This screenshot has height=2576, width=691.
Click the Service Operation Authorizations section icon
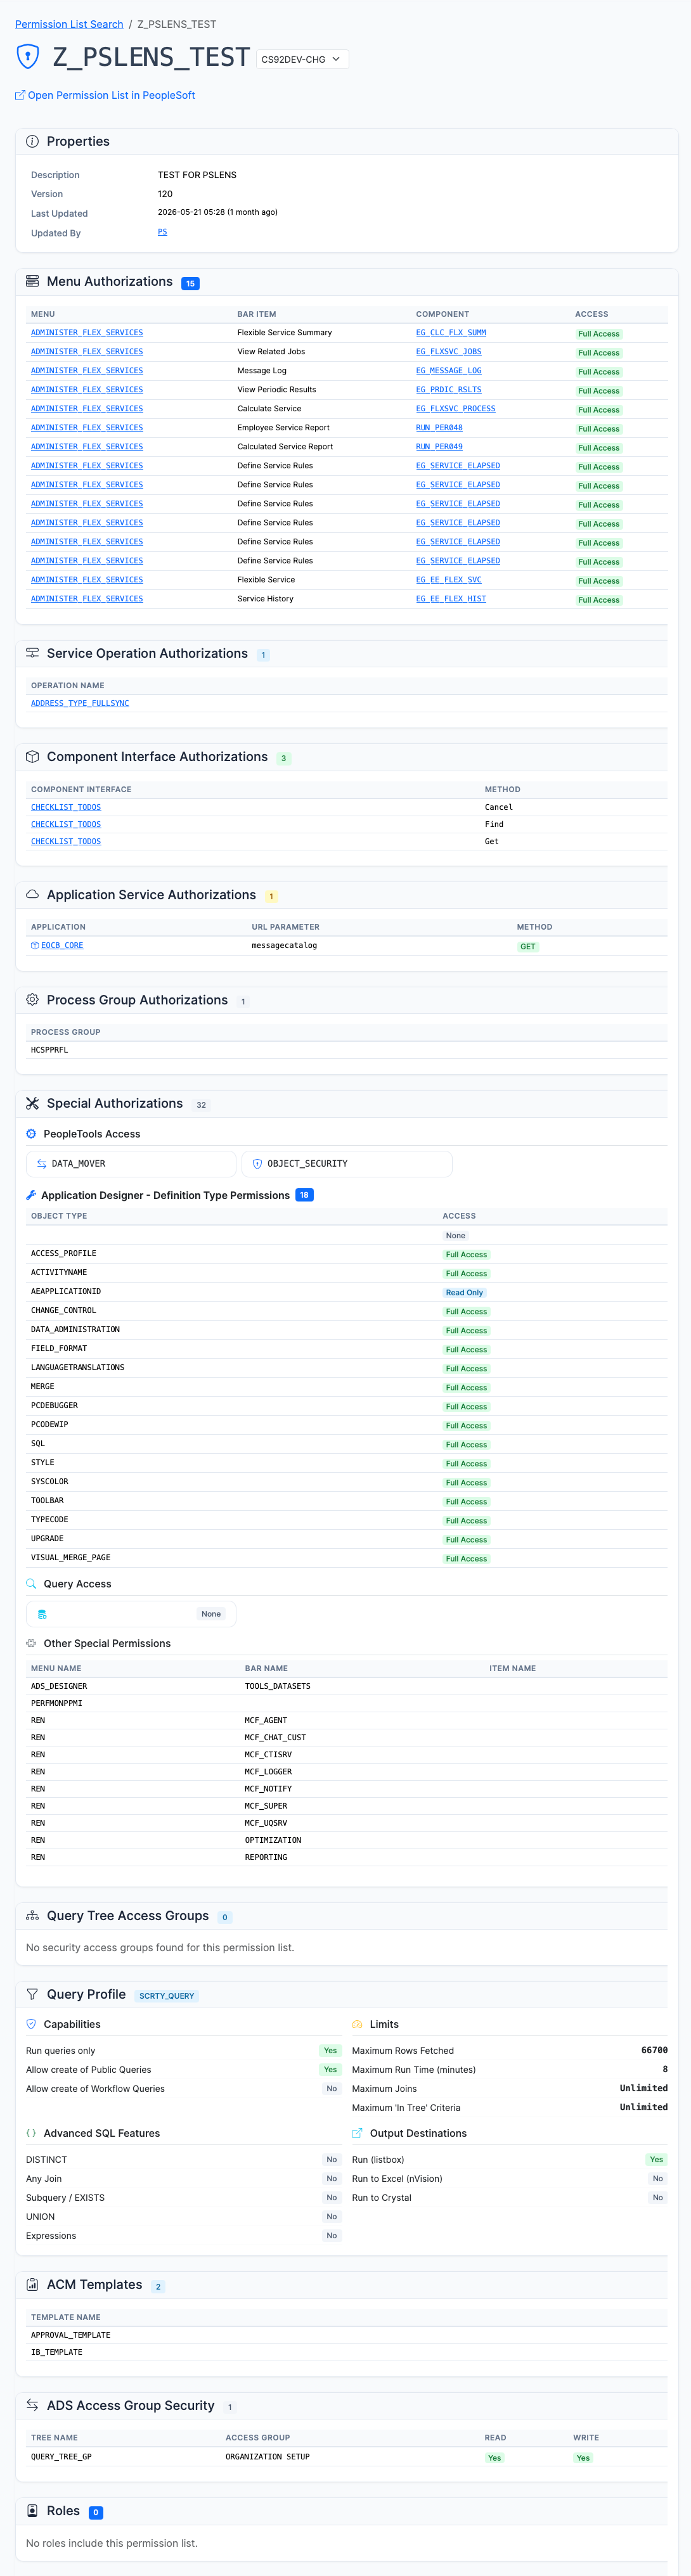[x=32, y=653]
